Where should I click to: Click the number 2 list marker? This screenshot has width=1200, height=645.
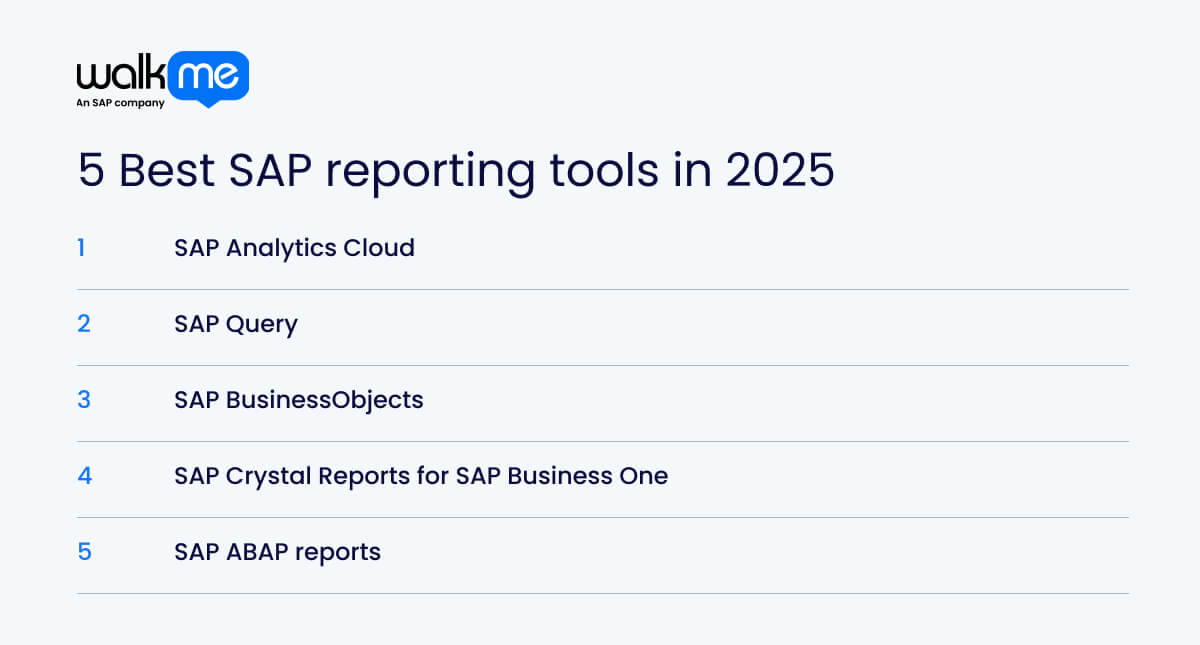(84, 324)
